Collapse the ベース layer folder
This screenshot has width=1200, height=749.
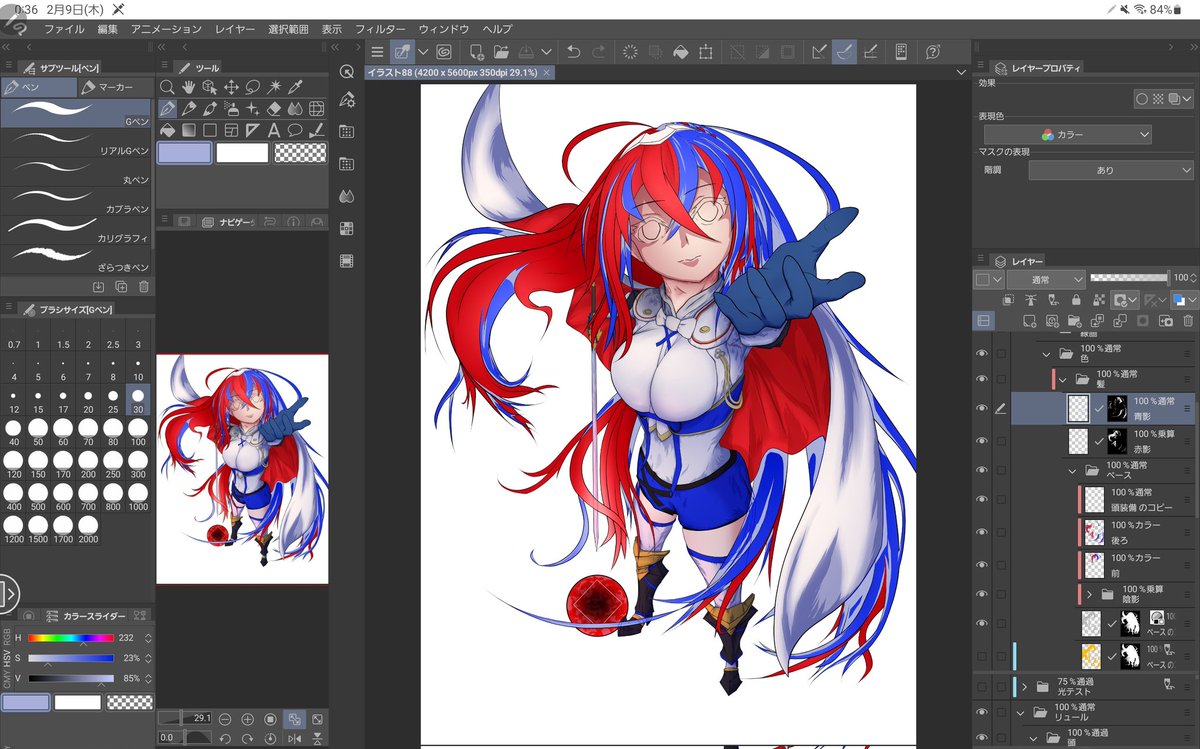click(x=1073, y=469)
